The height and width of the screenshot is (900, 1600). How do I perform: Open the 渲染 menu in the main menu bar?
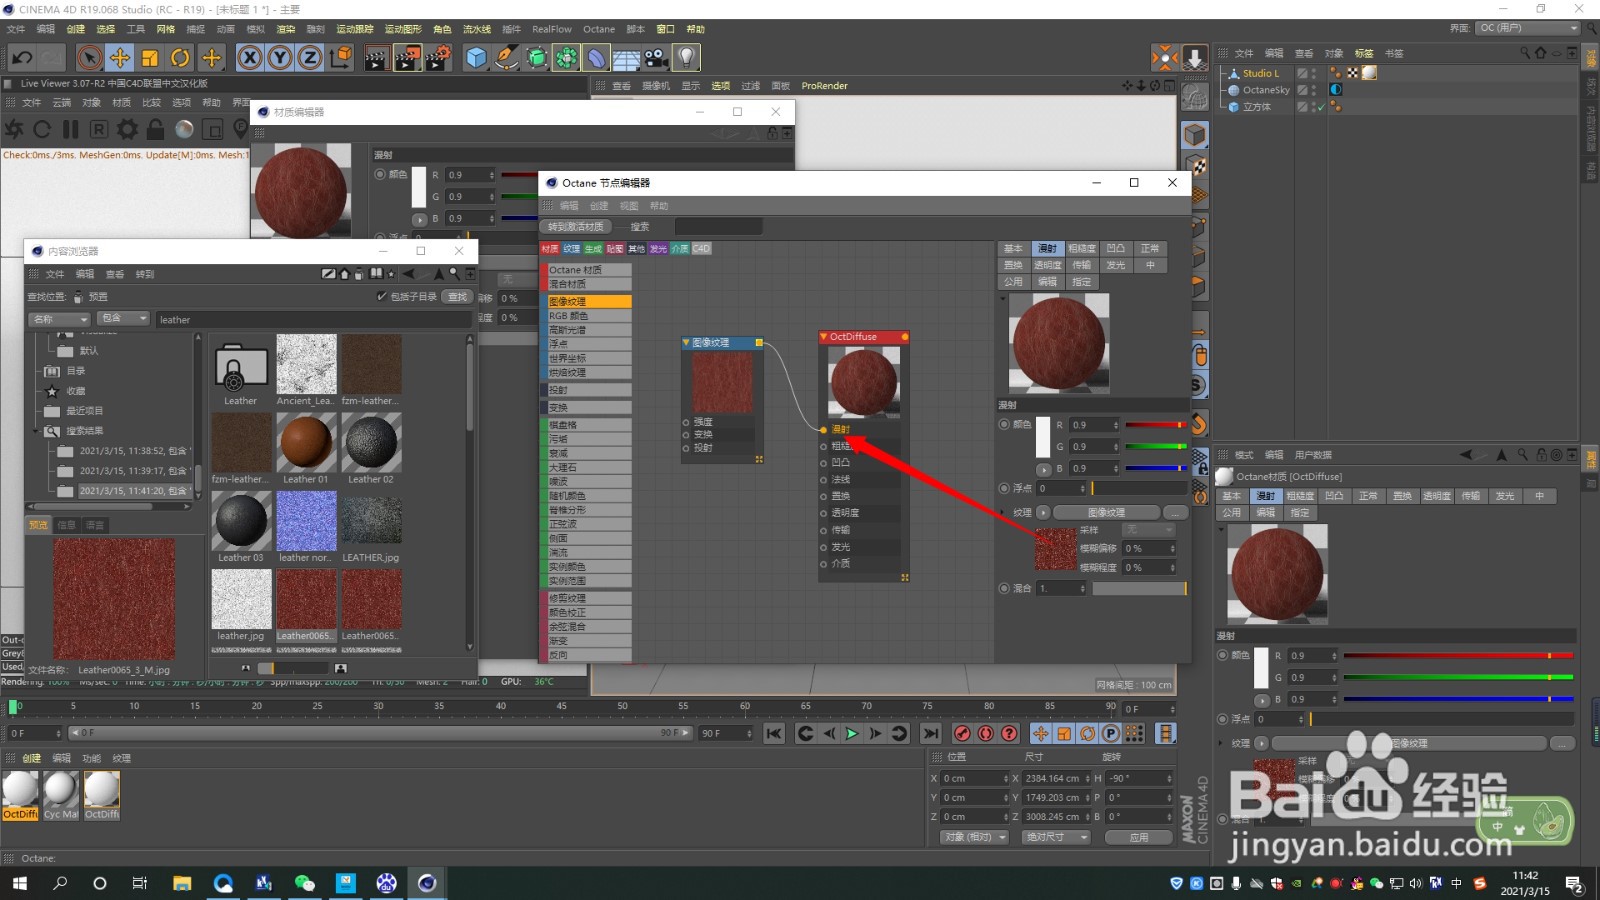point(285,29)
